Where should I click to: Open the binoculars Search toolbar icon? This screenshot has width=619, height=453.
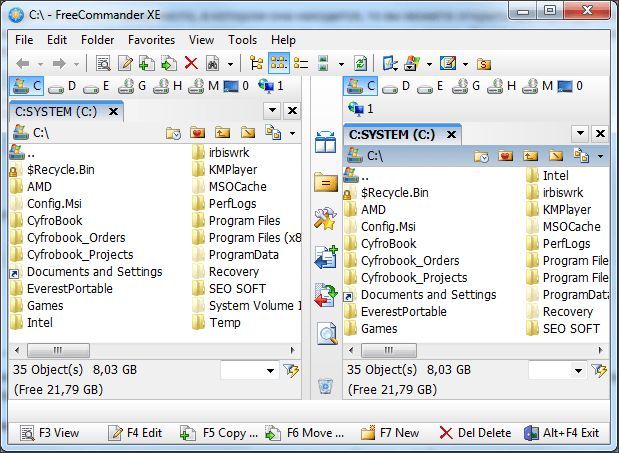(212, 64)
